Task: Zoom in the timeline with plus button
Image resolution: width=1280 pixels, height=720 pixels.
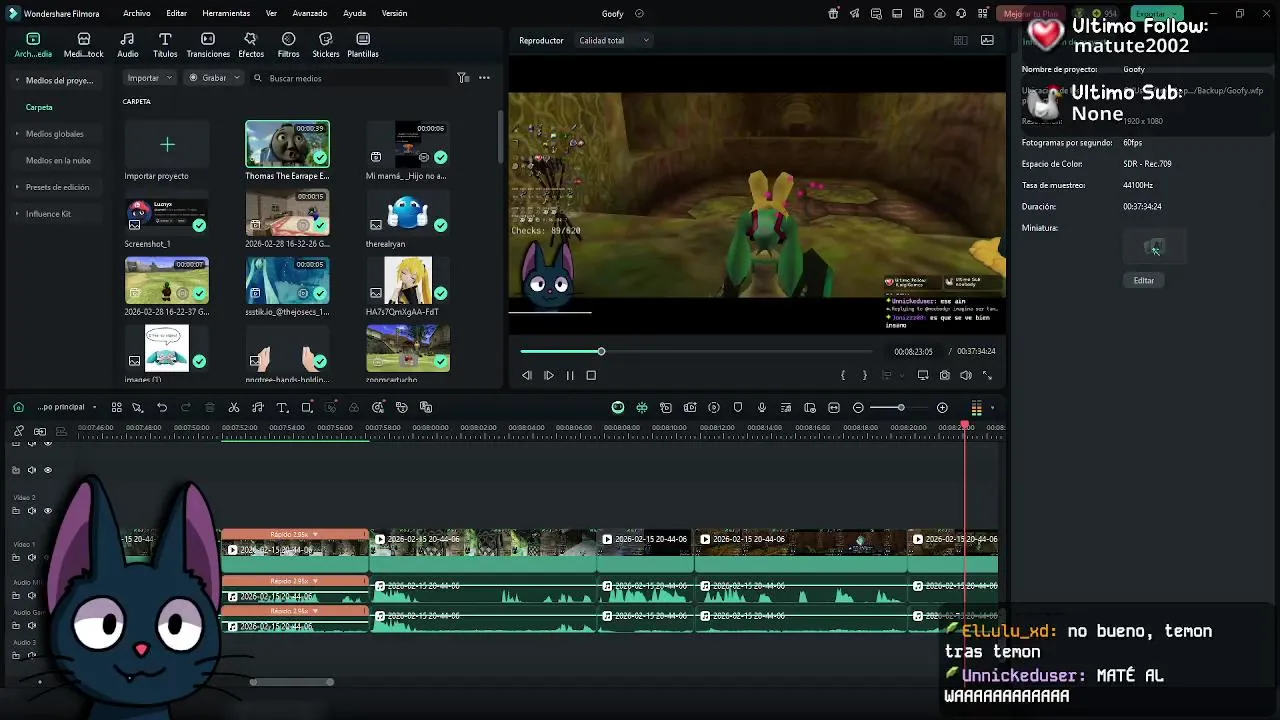Action: point(942,408)
